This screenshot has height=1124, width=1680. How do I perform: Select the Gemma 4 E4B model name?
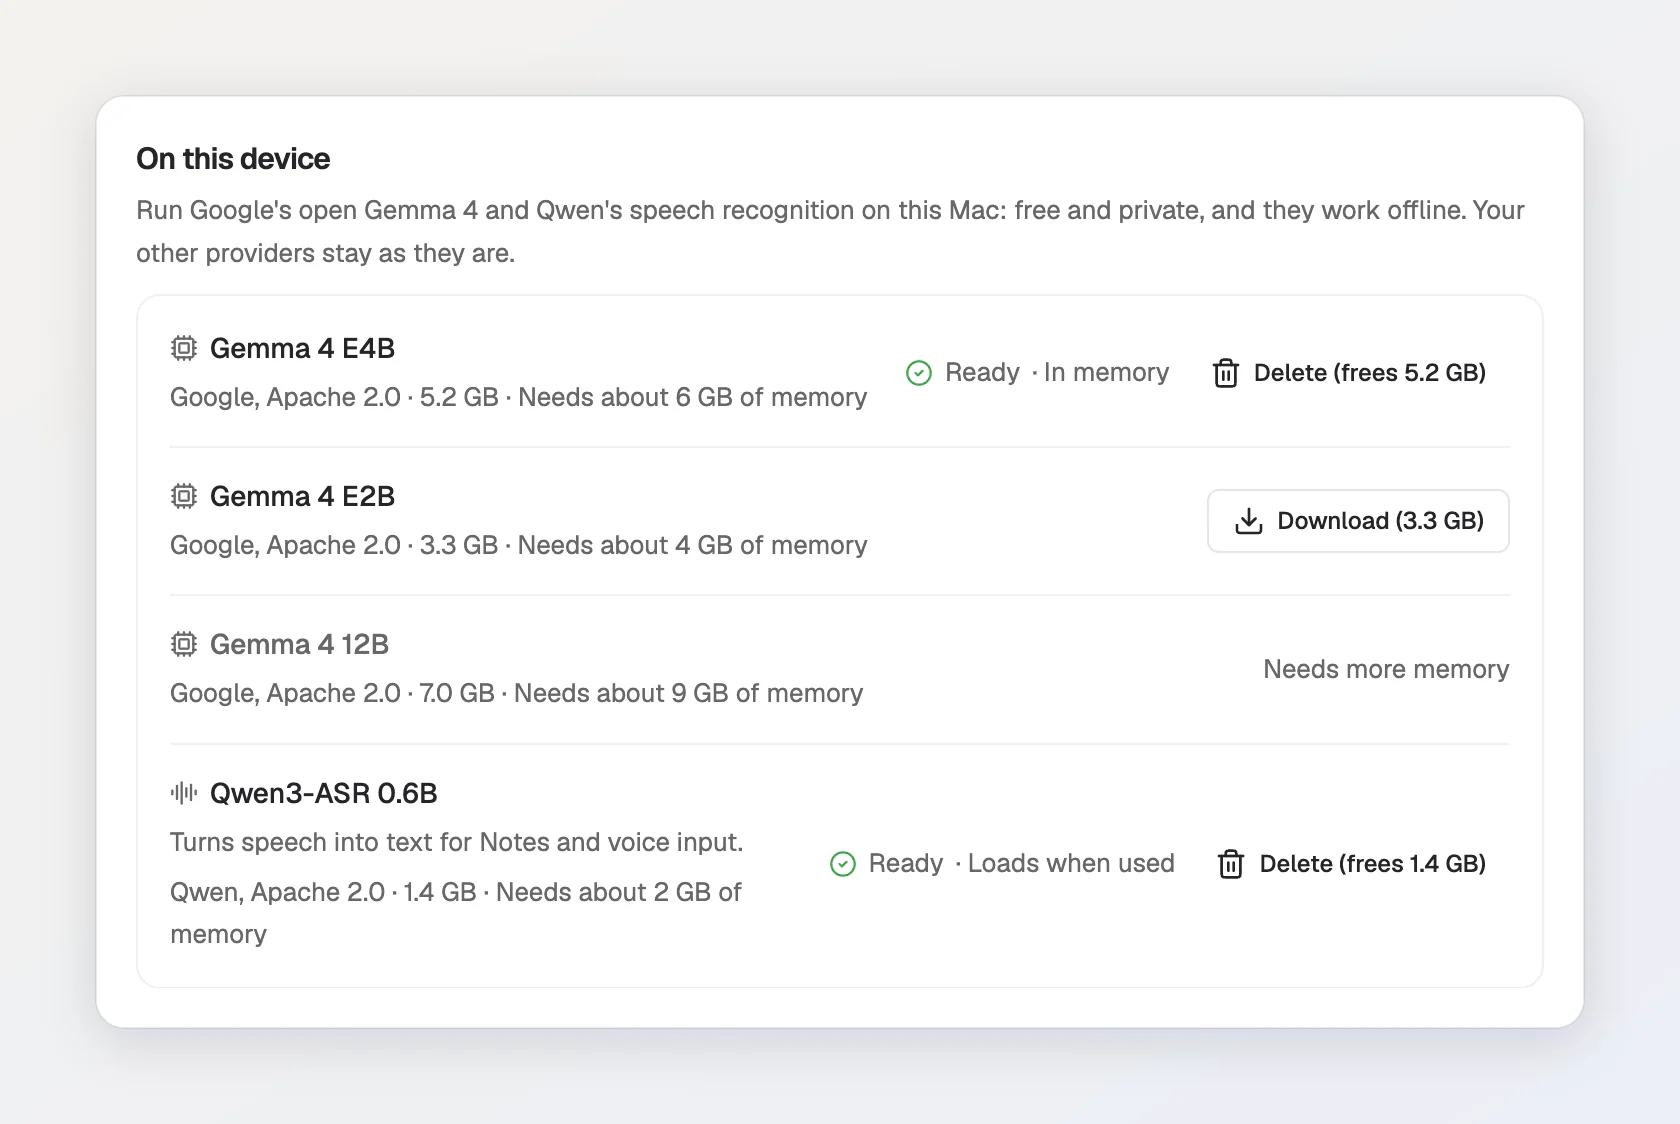coord(302,348)
